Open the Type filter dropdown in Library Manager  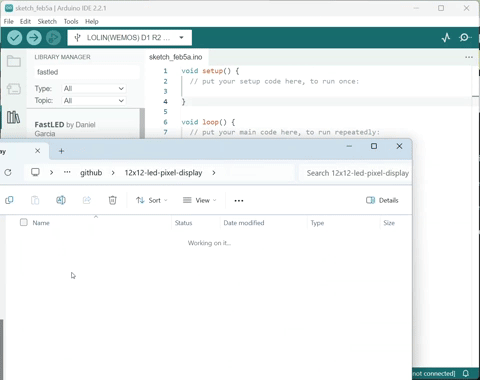[x=94, y=88]
